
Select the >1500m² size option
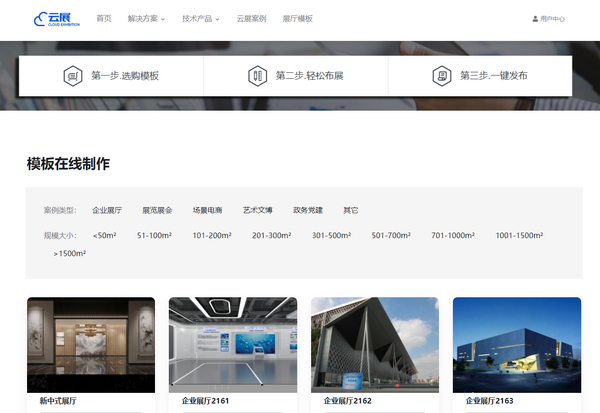70,254
